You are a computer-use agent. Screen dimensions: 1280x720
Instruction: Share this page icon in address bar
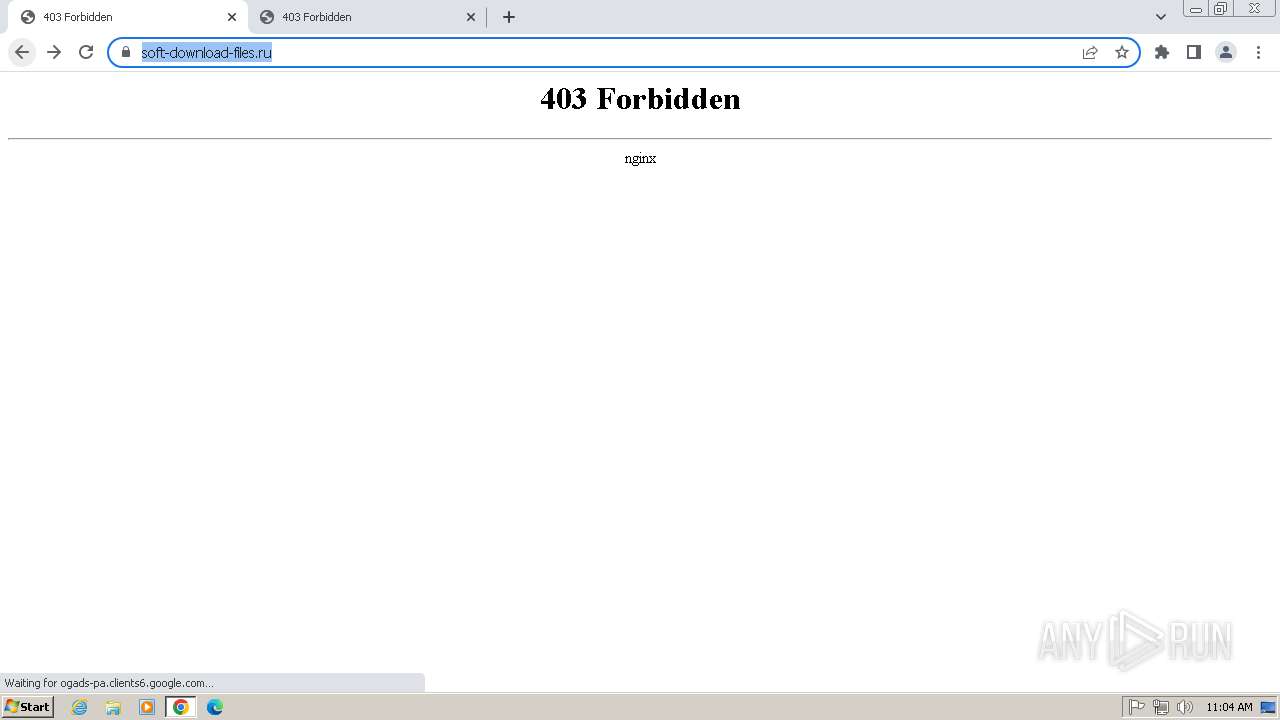pos(1090,52)
